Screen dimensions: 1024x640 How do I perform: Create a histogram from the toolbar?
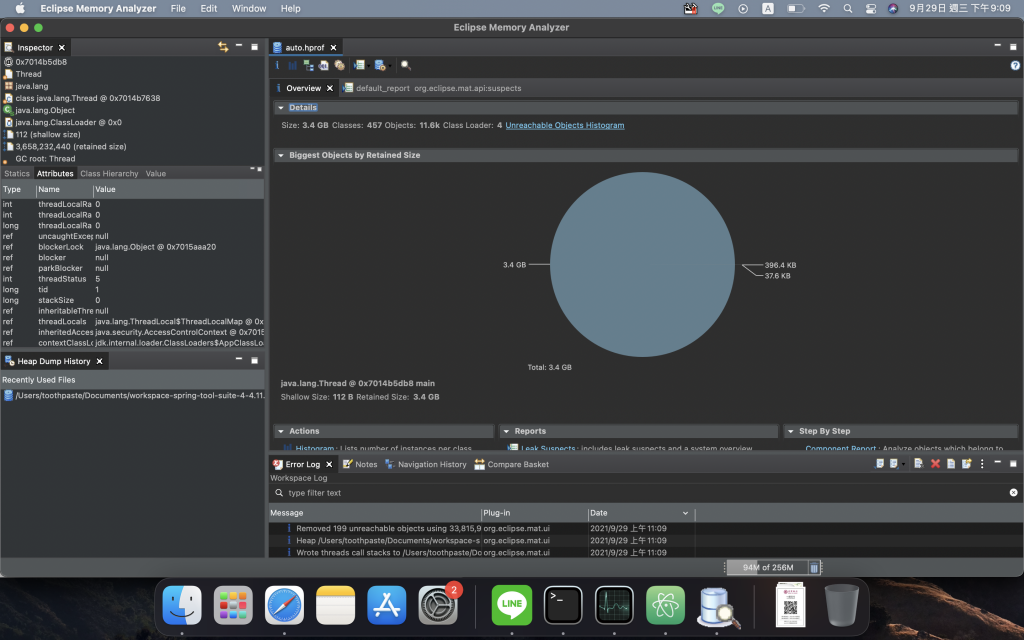pyautogui.click(x=293, y=65)
